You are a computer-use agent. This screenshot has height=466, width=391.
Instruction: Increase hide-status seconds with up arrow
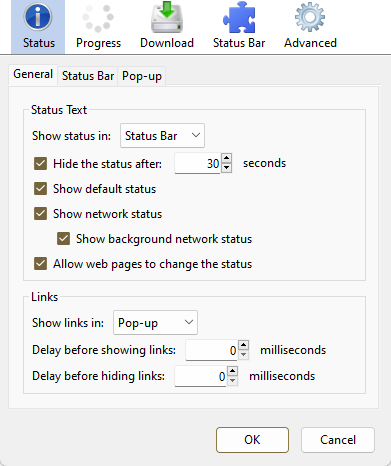point(227,158)
